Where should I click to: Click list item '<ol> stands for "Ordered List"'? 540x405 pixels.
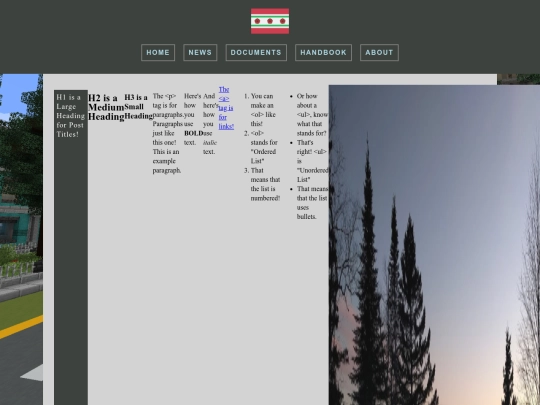point(264,147)
